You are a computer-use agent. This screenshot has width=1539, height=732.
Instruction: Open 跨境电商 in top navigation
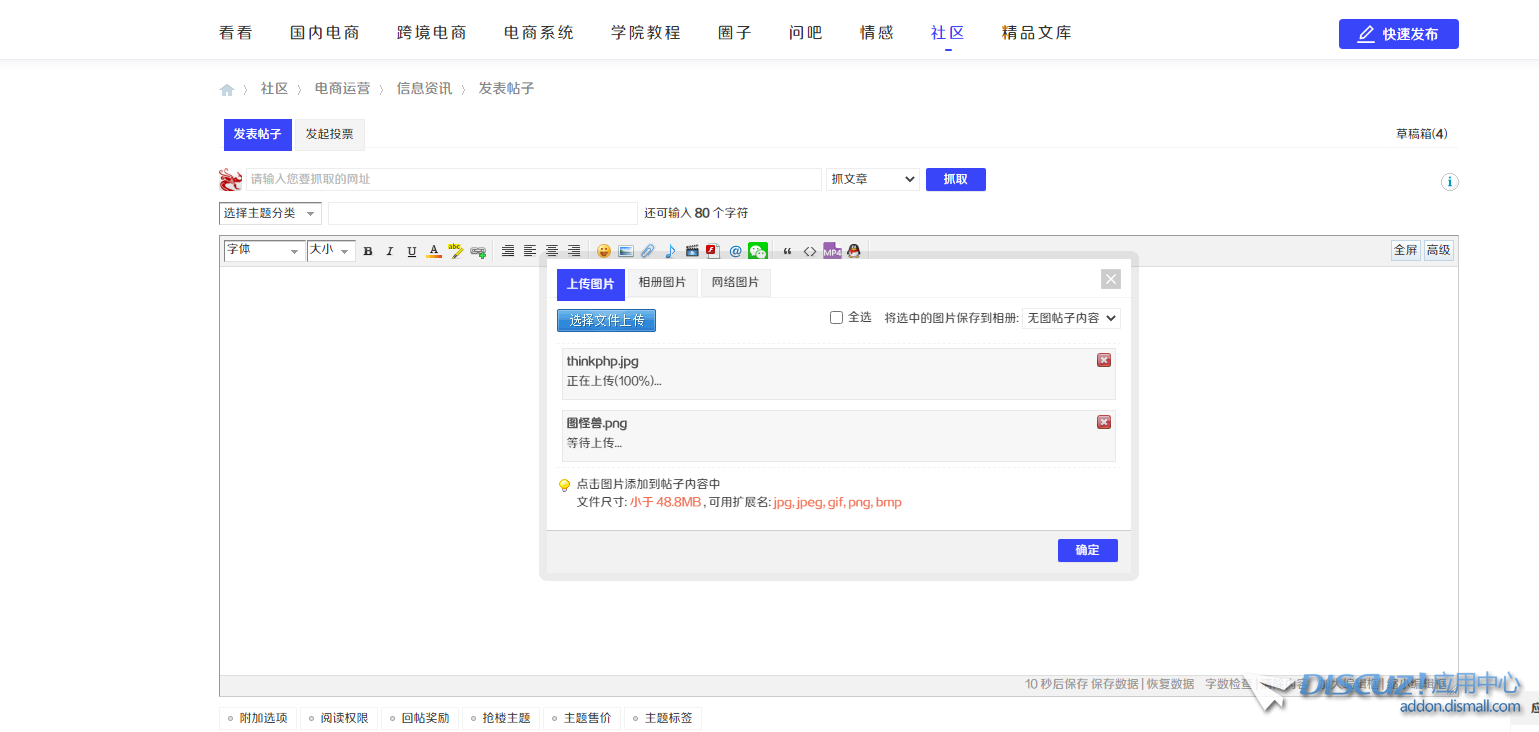click(x=432, y=33)
